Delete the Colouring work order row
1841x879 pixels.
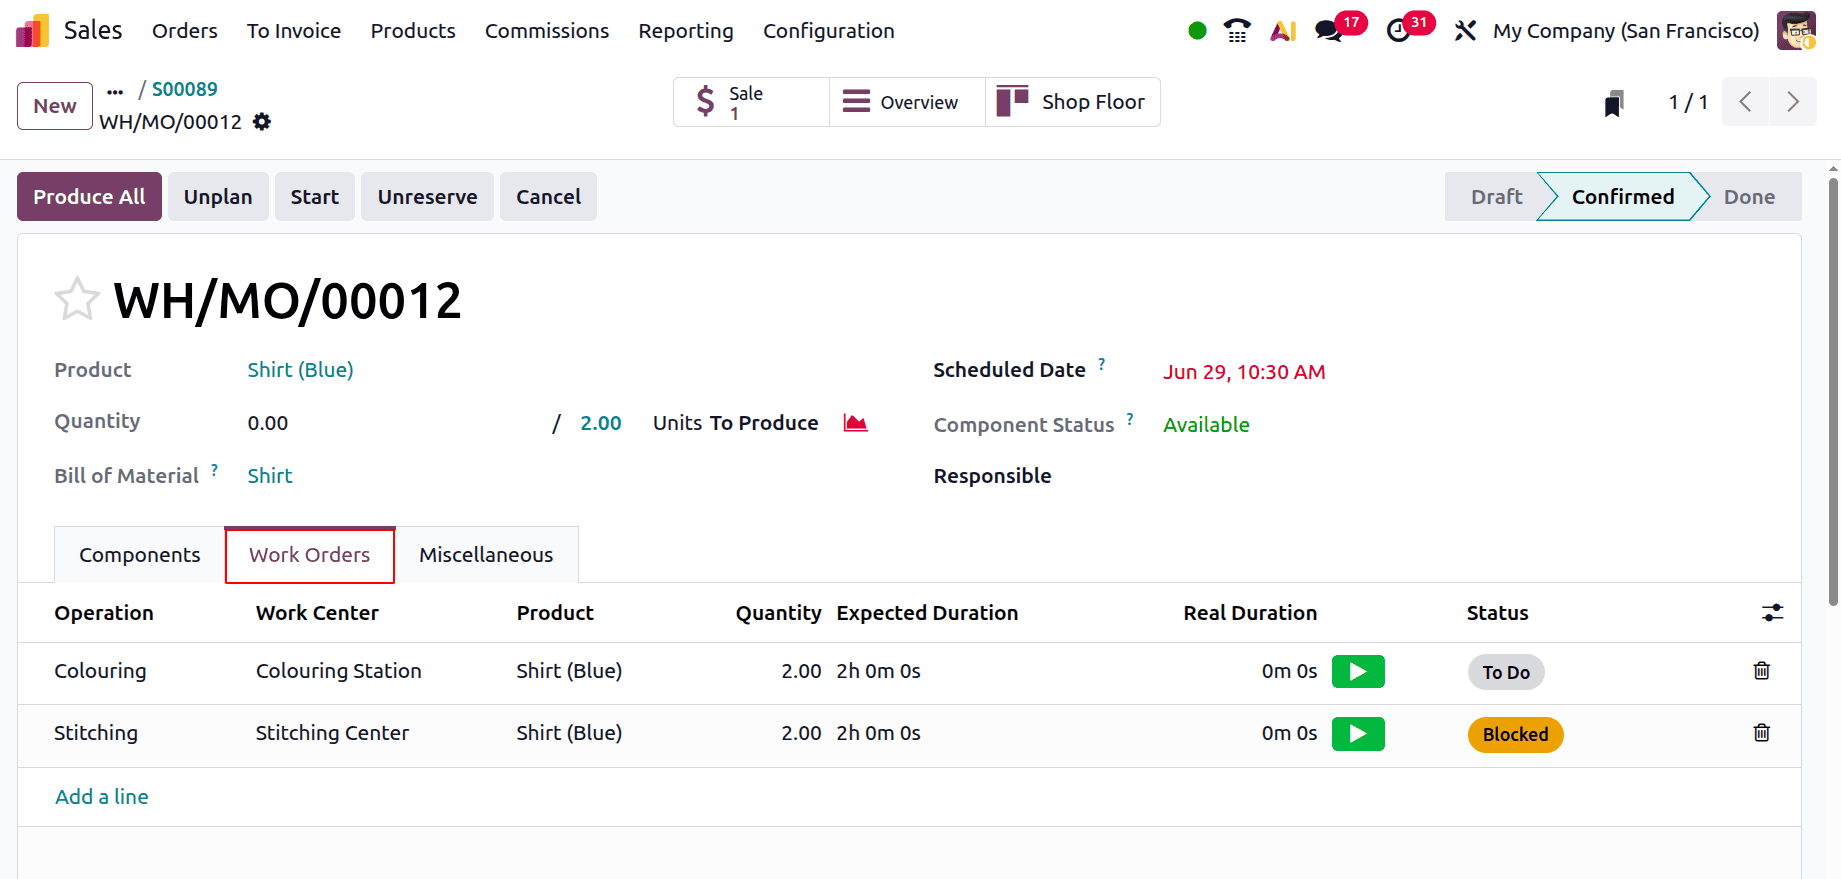click(1762, 671)
